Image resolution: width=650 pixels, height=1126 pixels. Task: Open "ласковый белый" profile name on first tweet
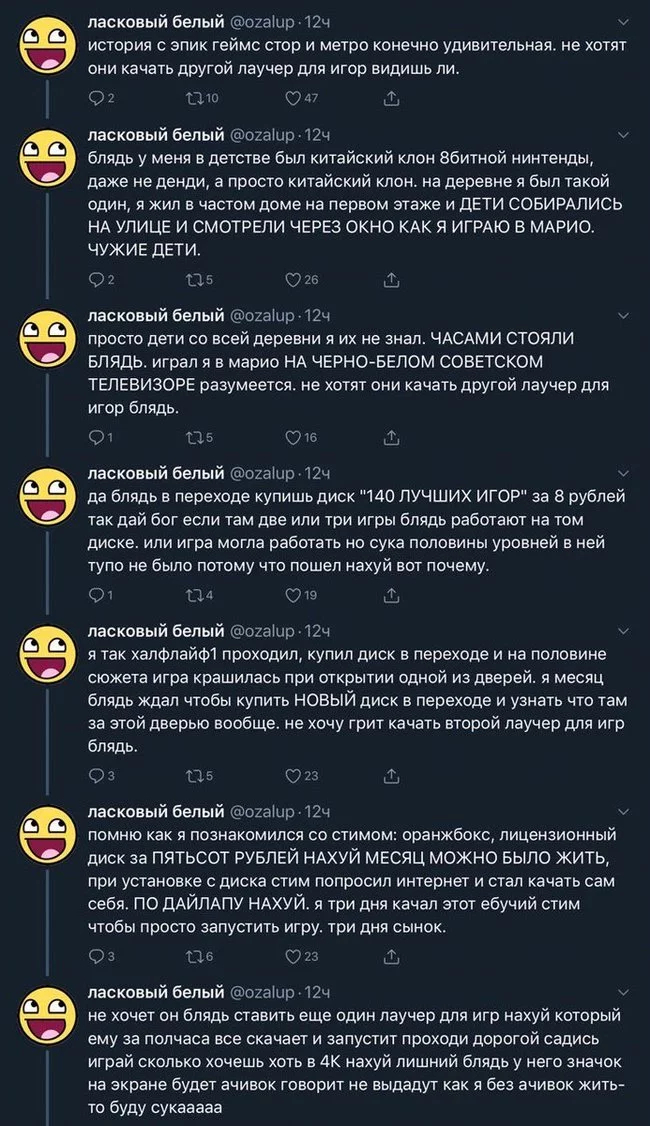(155, 21)
